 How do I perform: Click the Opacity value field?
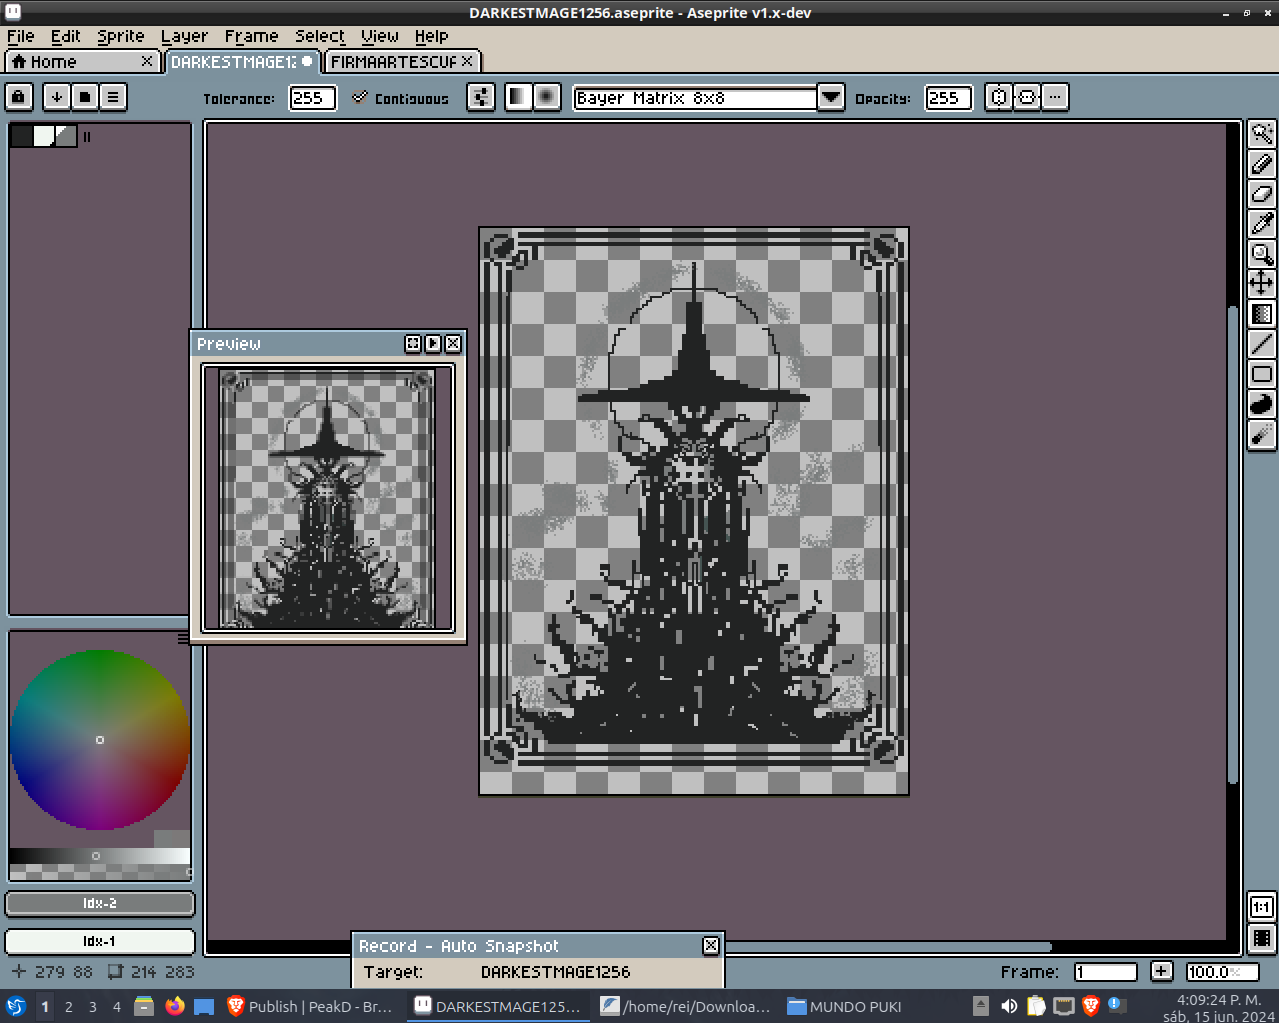pyautogui.click(x=948, y=98)
